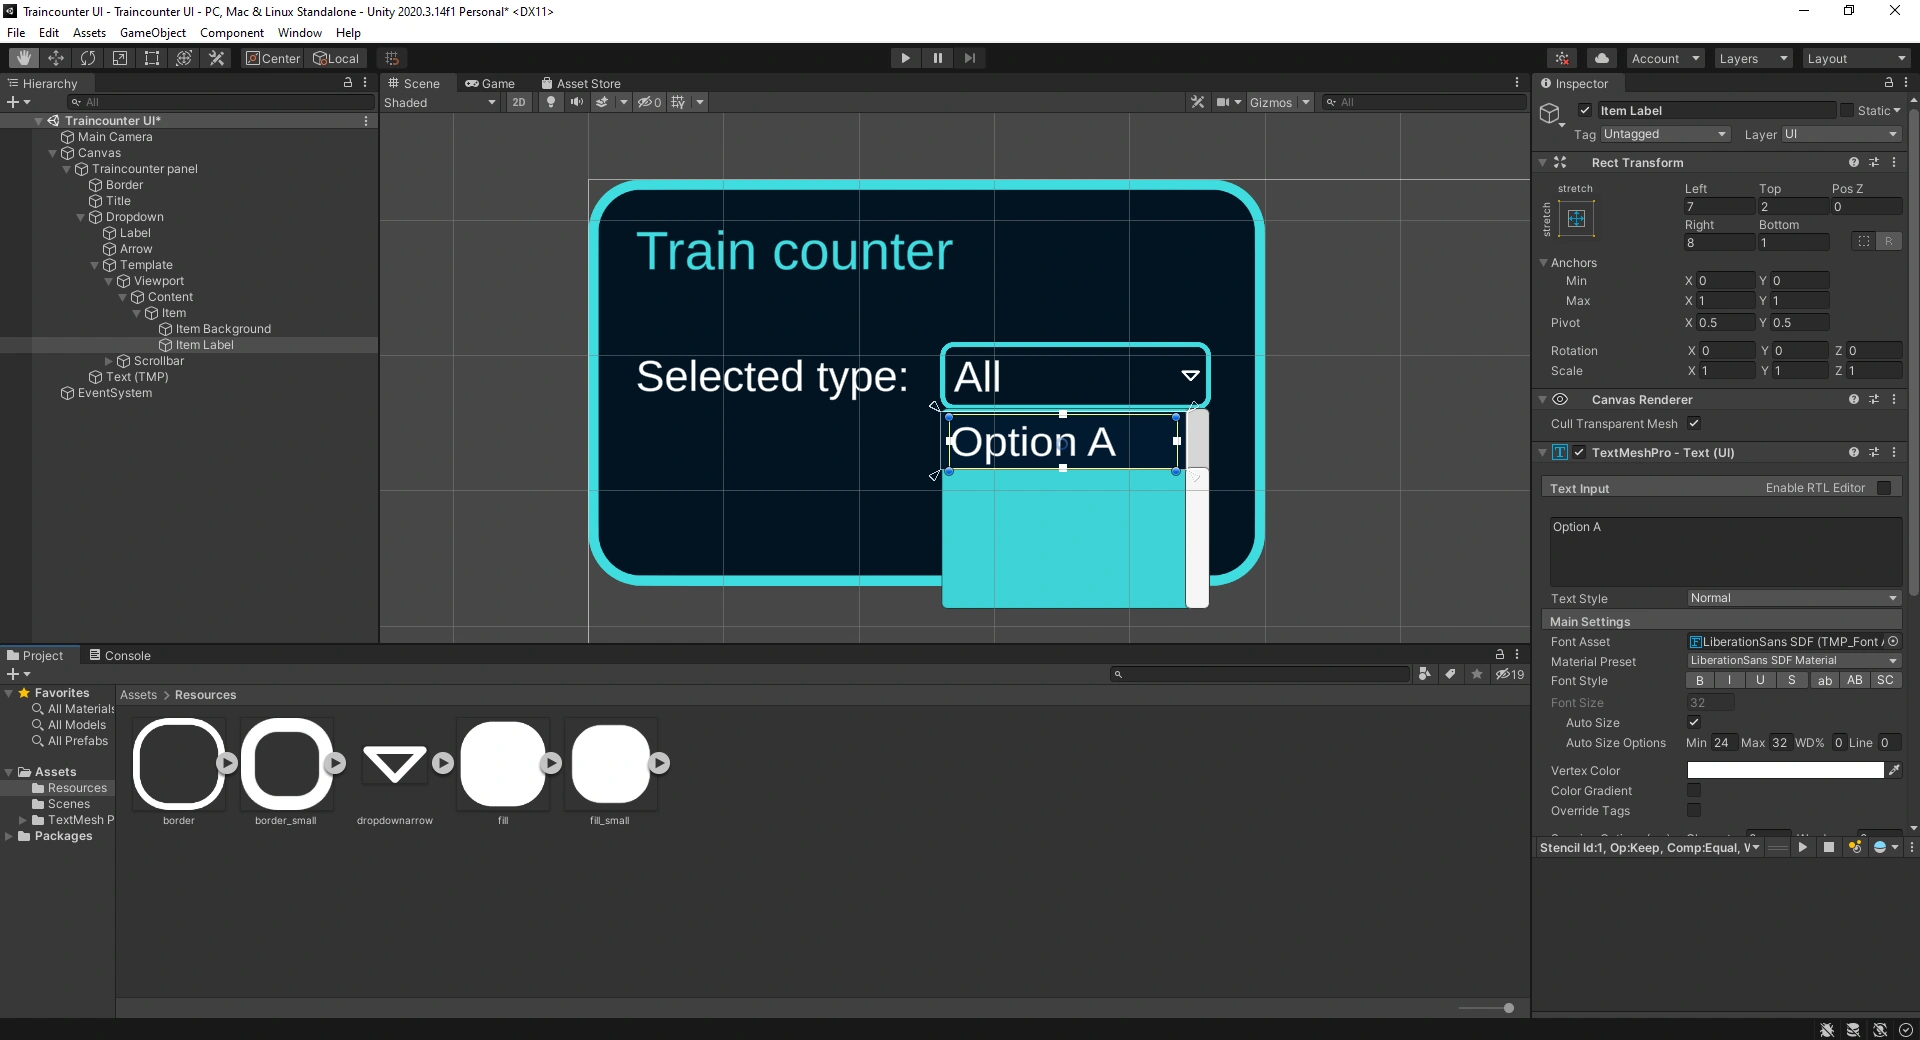
Task: Select the Move tool
Action: [x=56, y=58]
